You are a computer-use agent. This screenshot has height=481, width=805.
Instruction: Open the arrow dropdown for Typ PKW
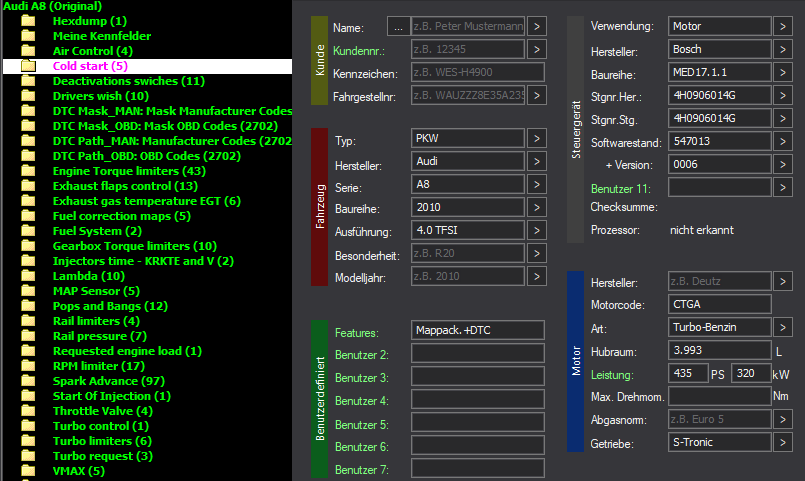pyautogui.click(x=536, y=138)
